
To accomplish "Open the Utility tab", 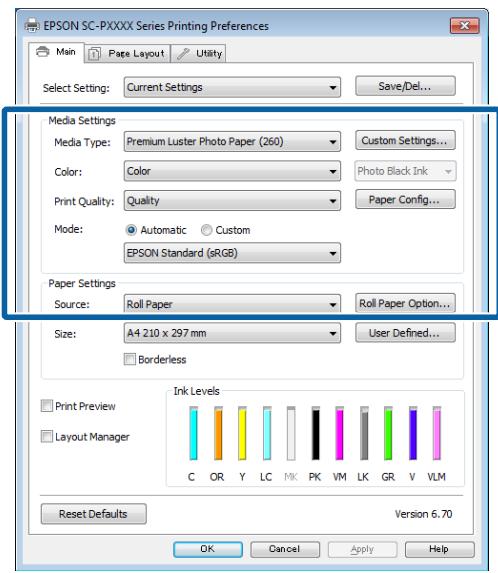I will tap(198, 54).
